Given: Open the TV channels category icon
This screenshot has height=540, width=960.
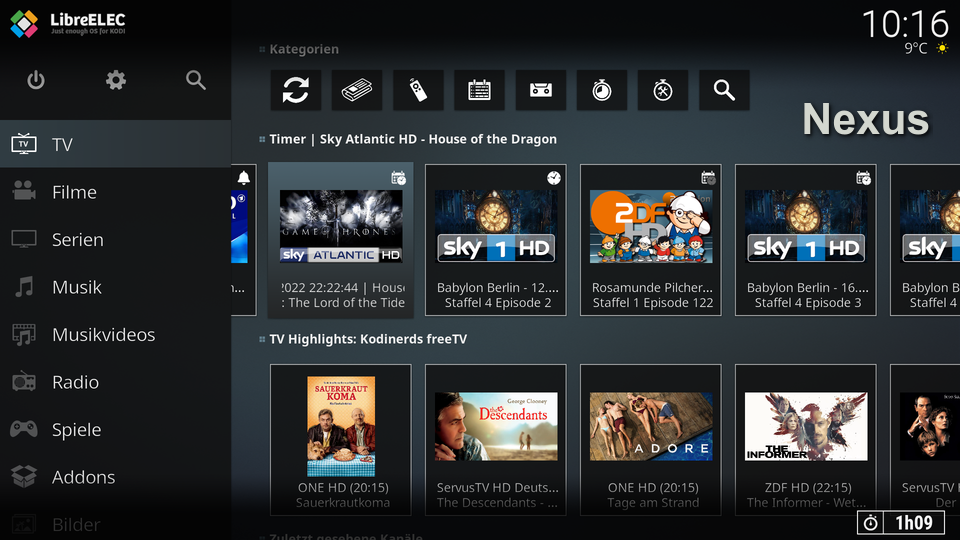Looking at the screenshot, I should [357, 90].
